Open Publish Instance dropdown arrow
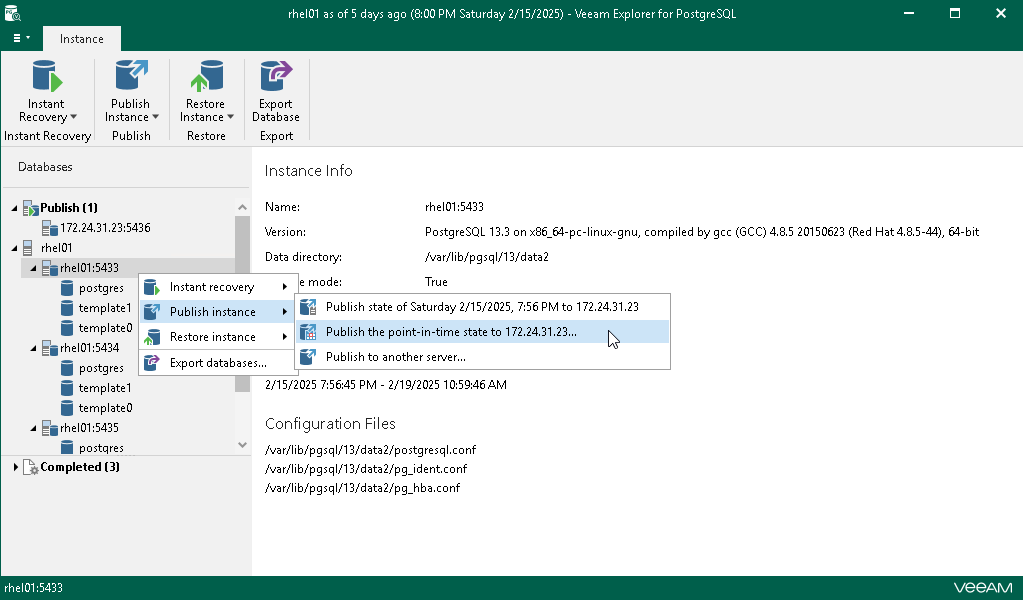This screenshot has width=1023, height=600. click(155, 117)
